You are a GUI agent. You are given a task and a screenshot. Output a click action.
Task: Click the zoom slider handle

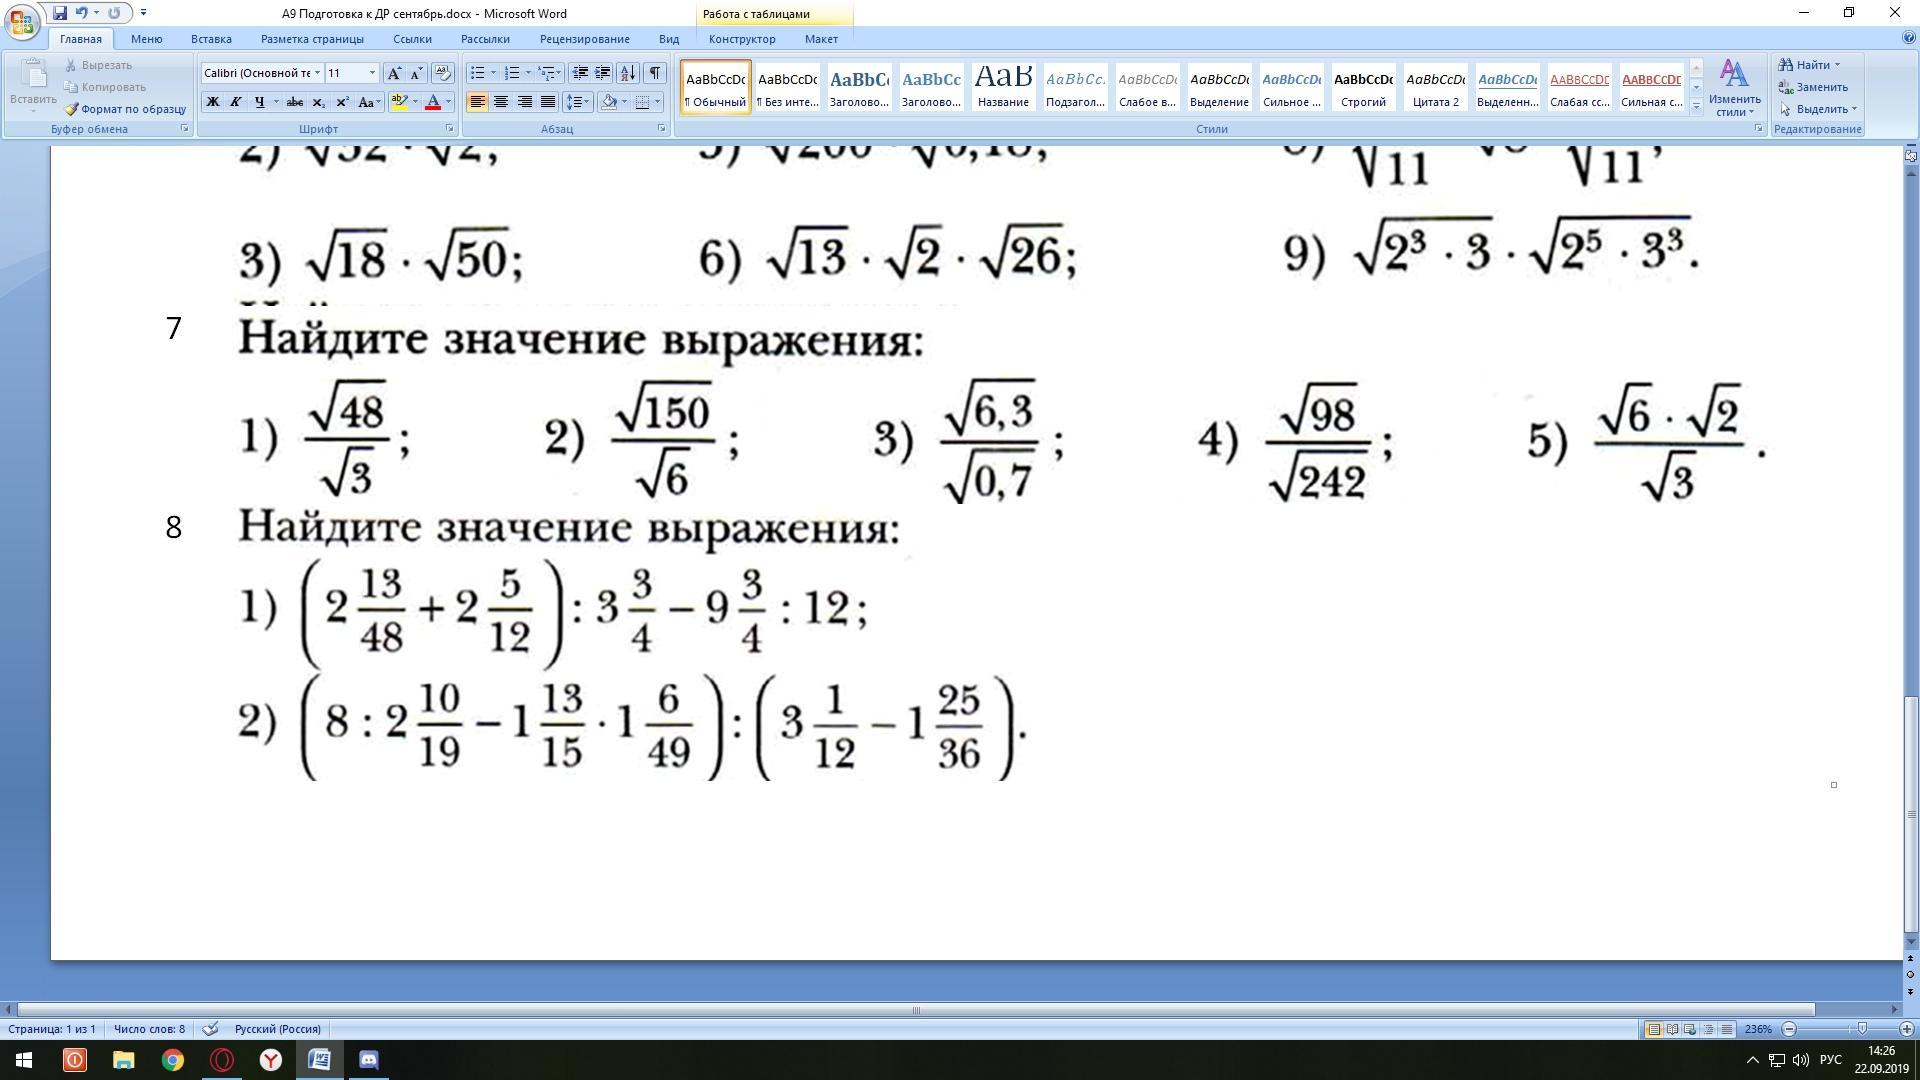pos(1862,1029)
